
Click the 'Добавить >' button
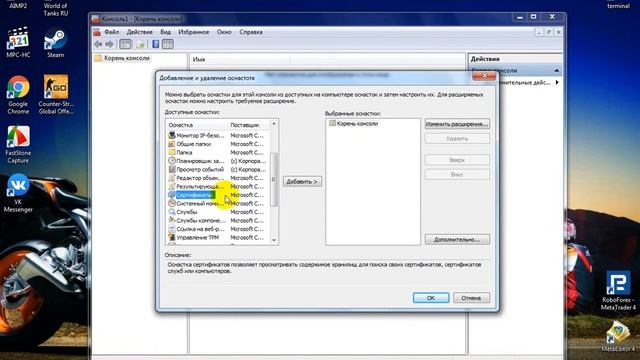click(302, 181)
